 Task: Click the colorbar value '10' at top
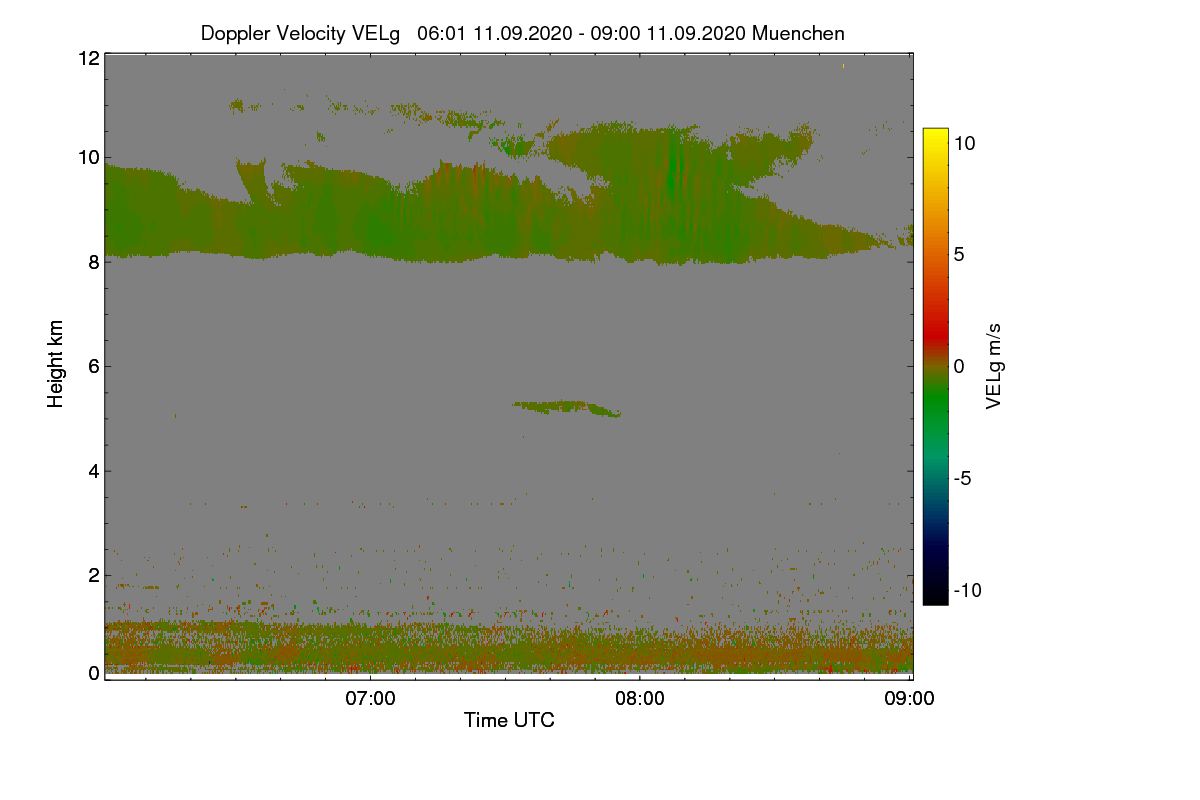965,143
